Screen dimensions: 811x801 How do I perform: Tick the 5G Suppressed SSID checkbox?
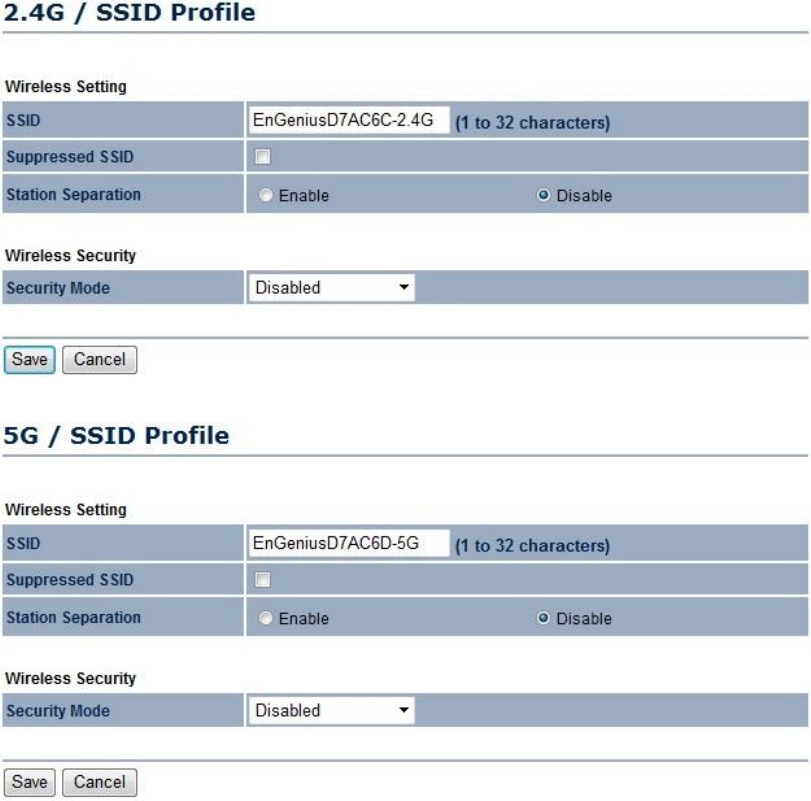point(263,579)
